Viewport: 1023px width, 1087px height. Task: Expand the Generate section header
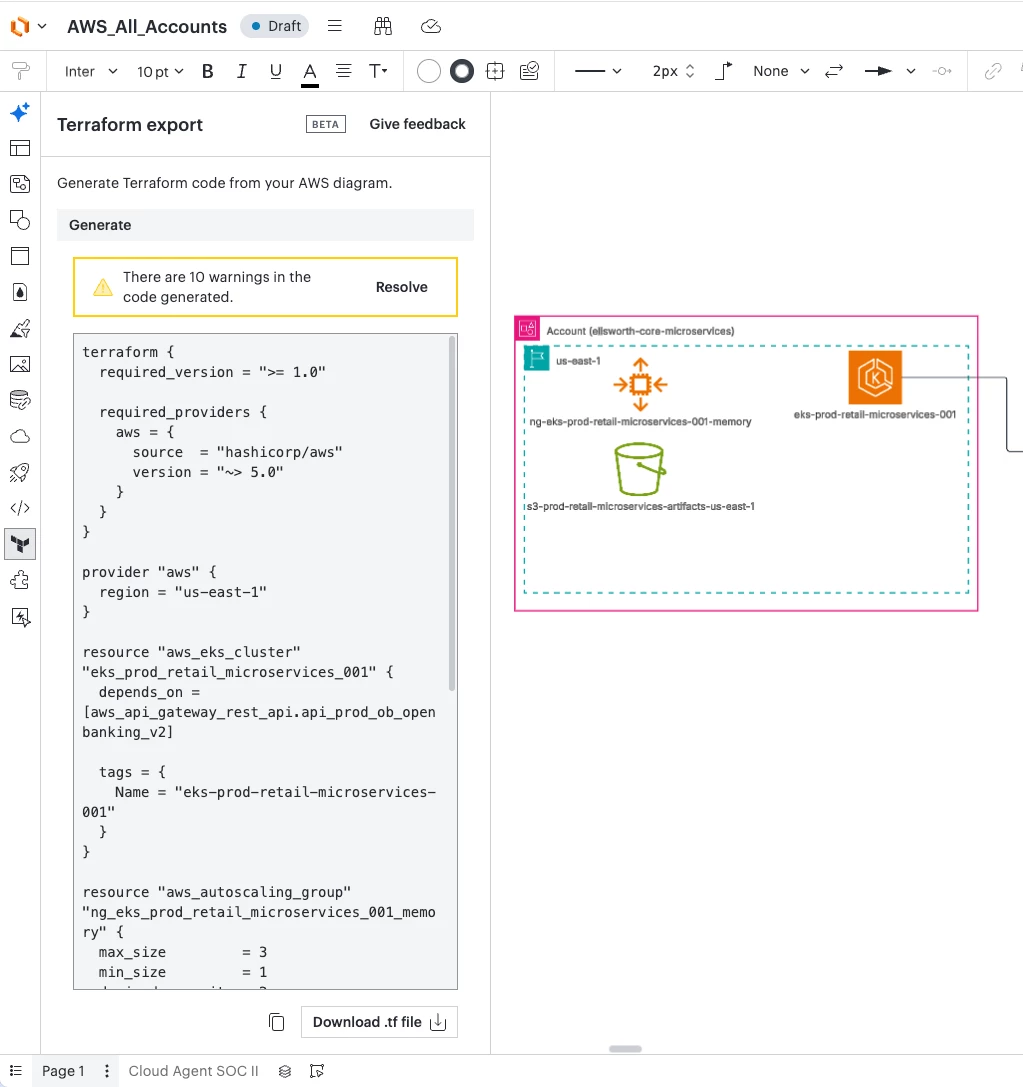tap(265, 225)
